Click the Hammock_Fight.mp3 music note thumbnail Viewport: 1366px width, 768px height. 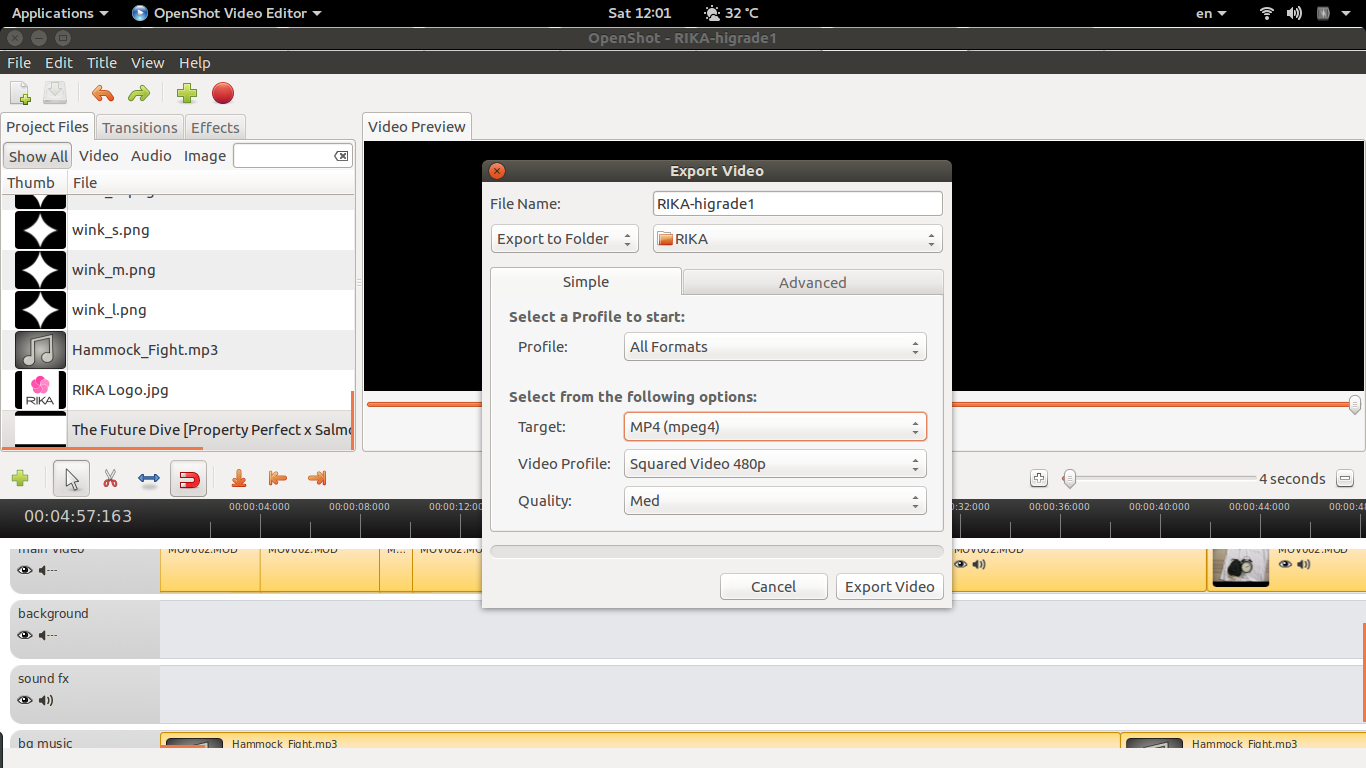[x=40, y=350]
